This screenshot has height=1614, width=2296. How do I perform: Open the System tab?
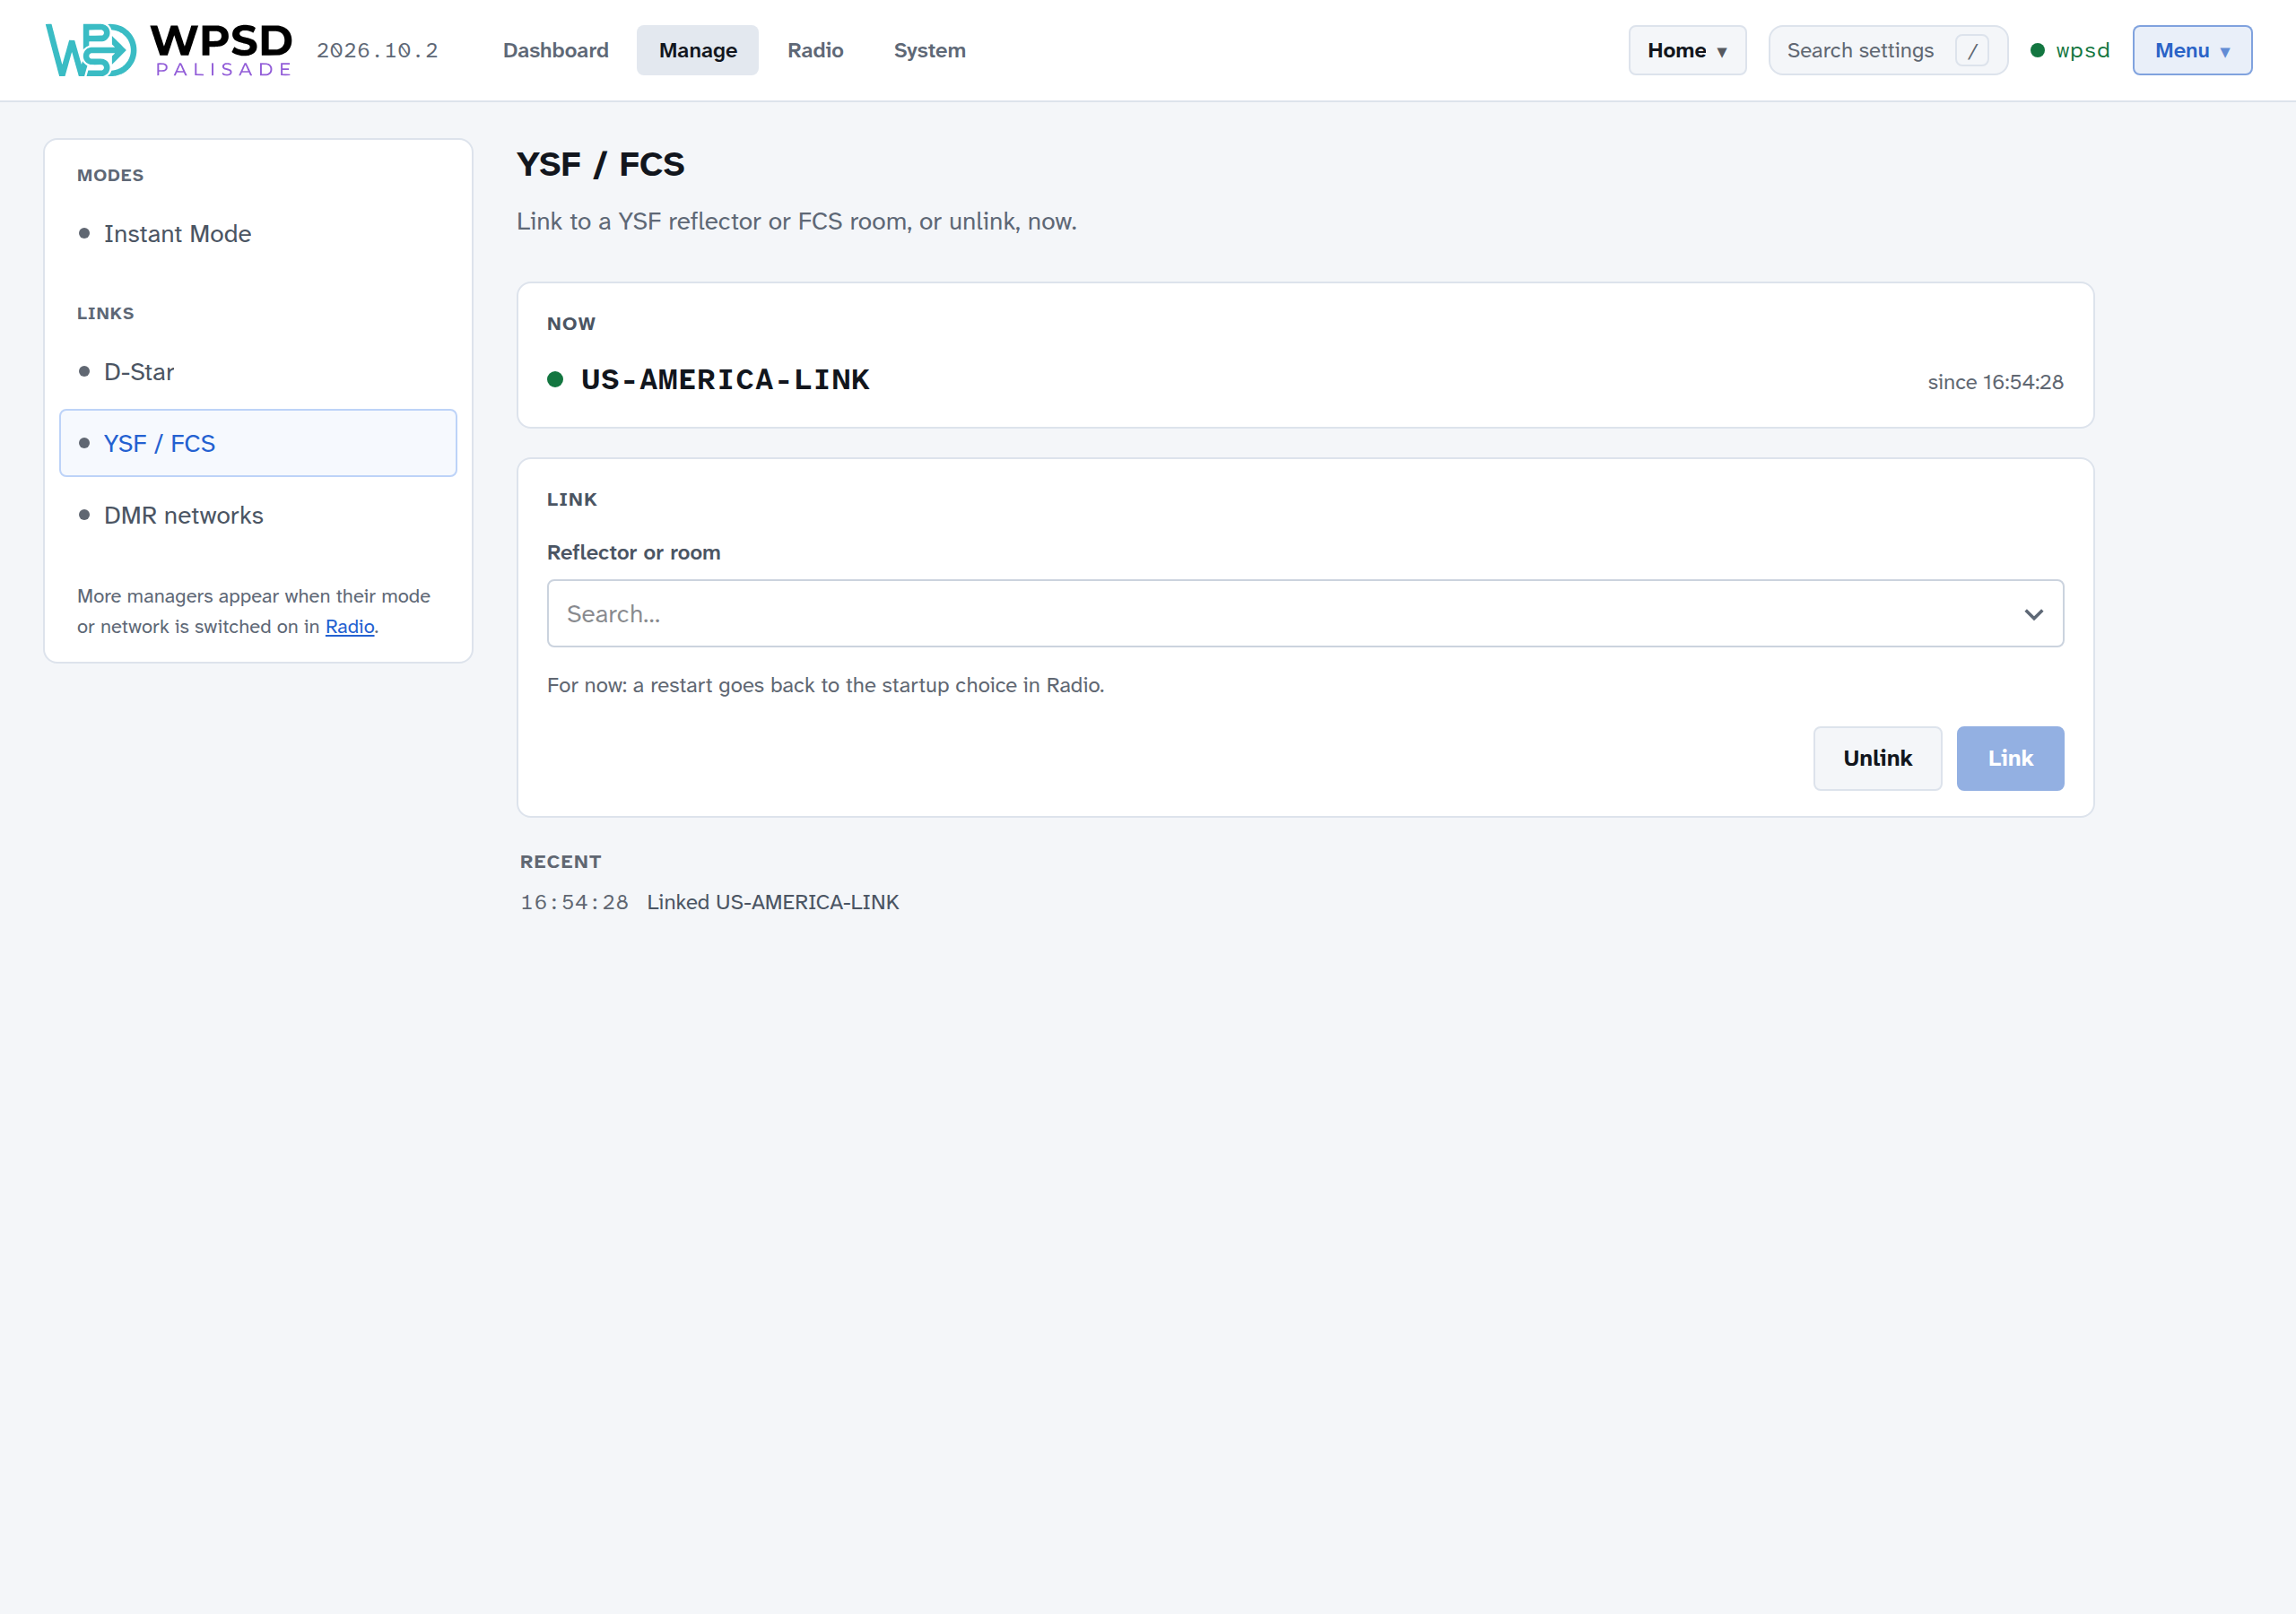click(x=929, y=50)
